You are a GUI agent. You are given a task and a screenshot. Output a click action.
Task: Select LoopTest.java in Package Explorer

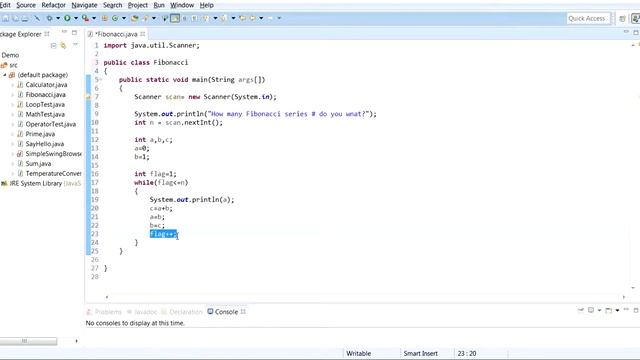click(45, 104)
